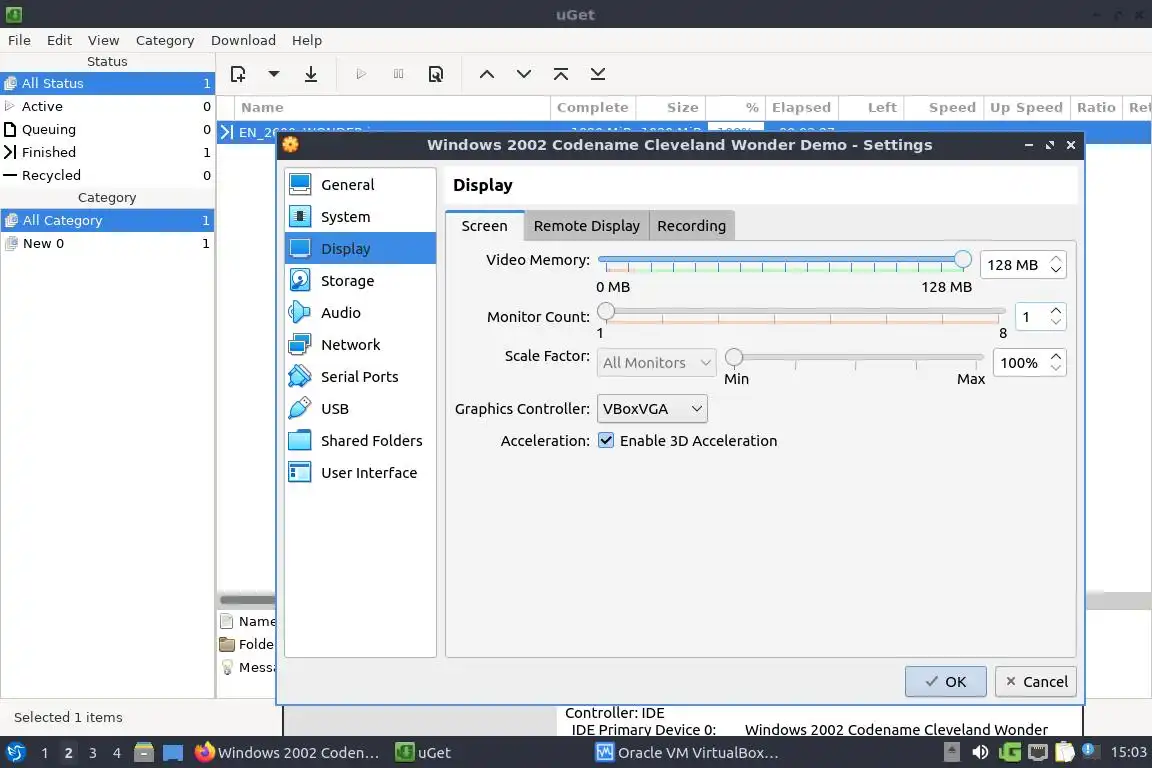Viewport: 1152px width, 768px height.
Task: Switch to the Recording tab
Action: [691, 226]
